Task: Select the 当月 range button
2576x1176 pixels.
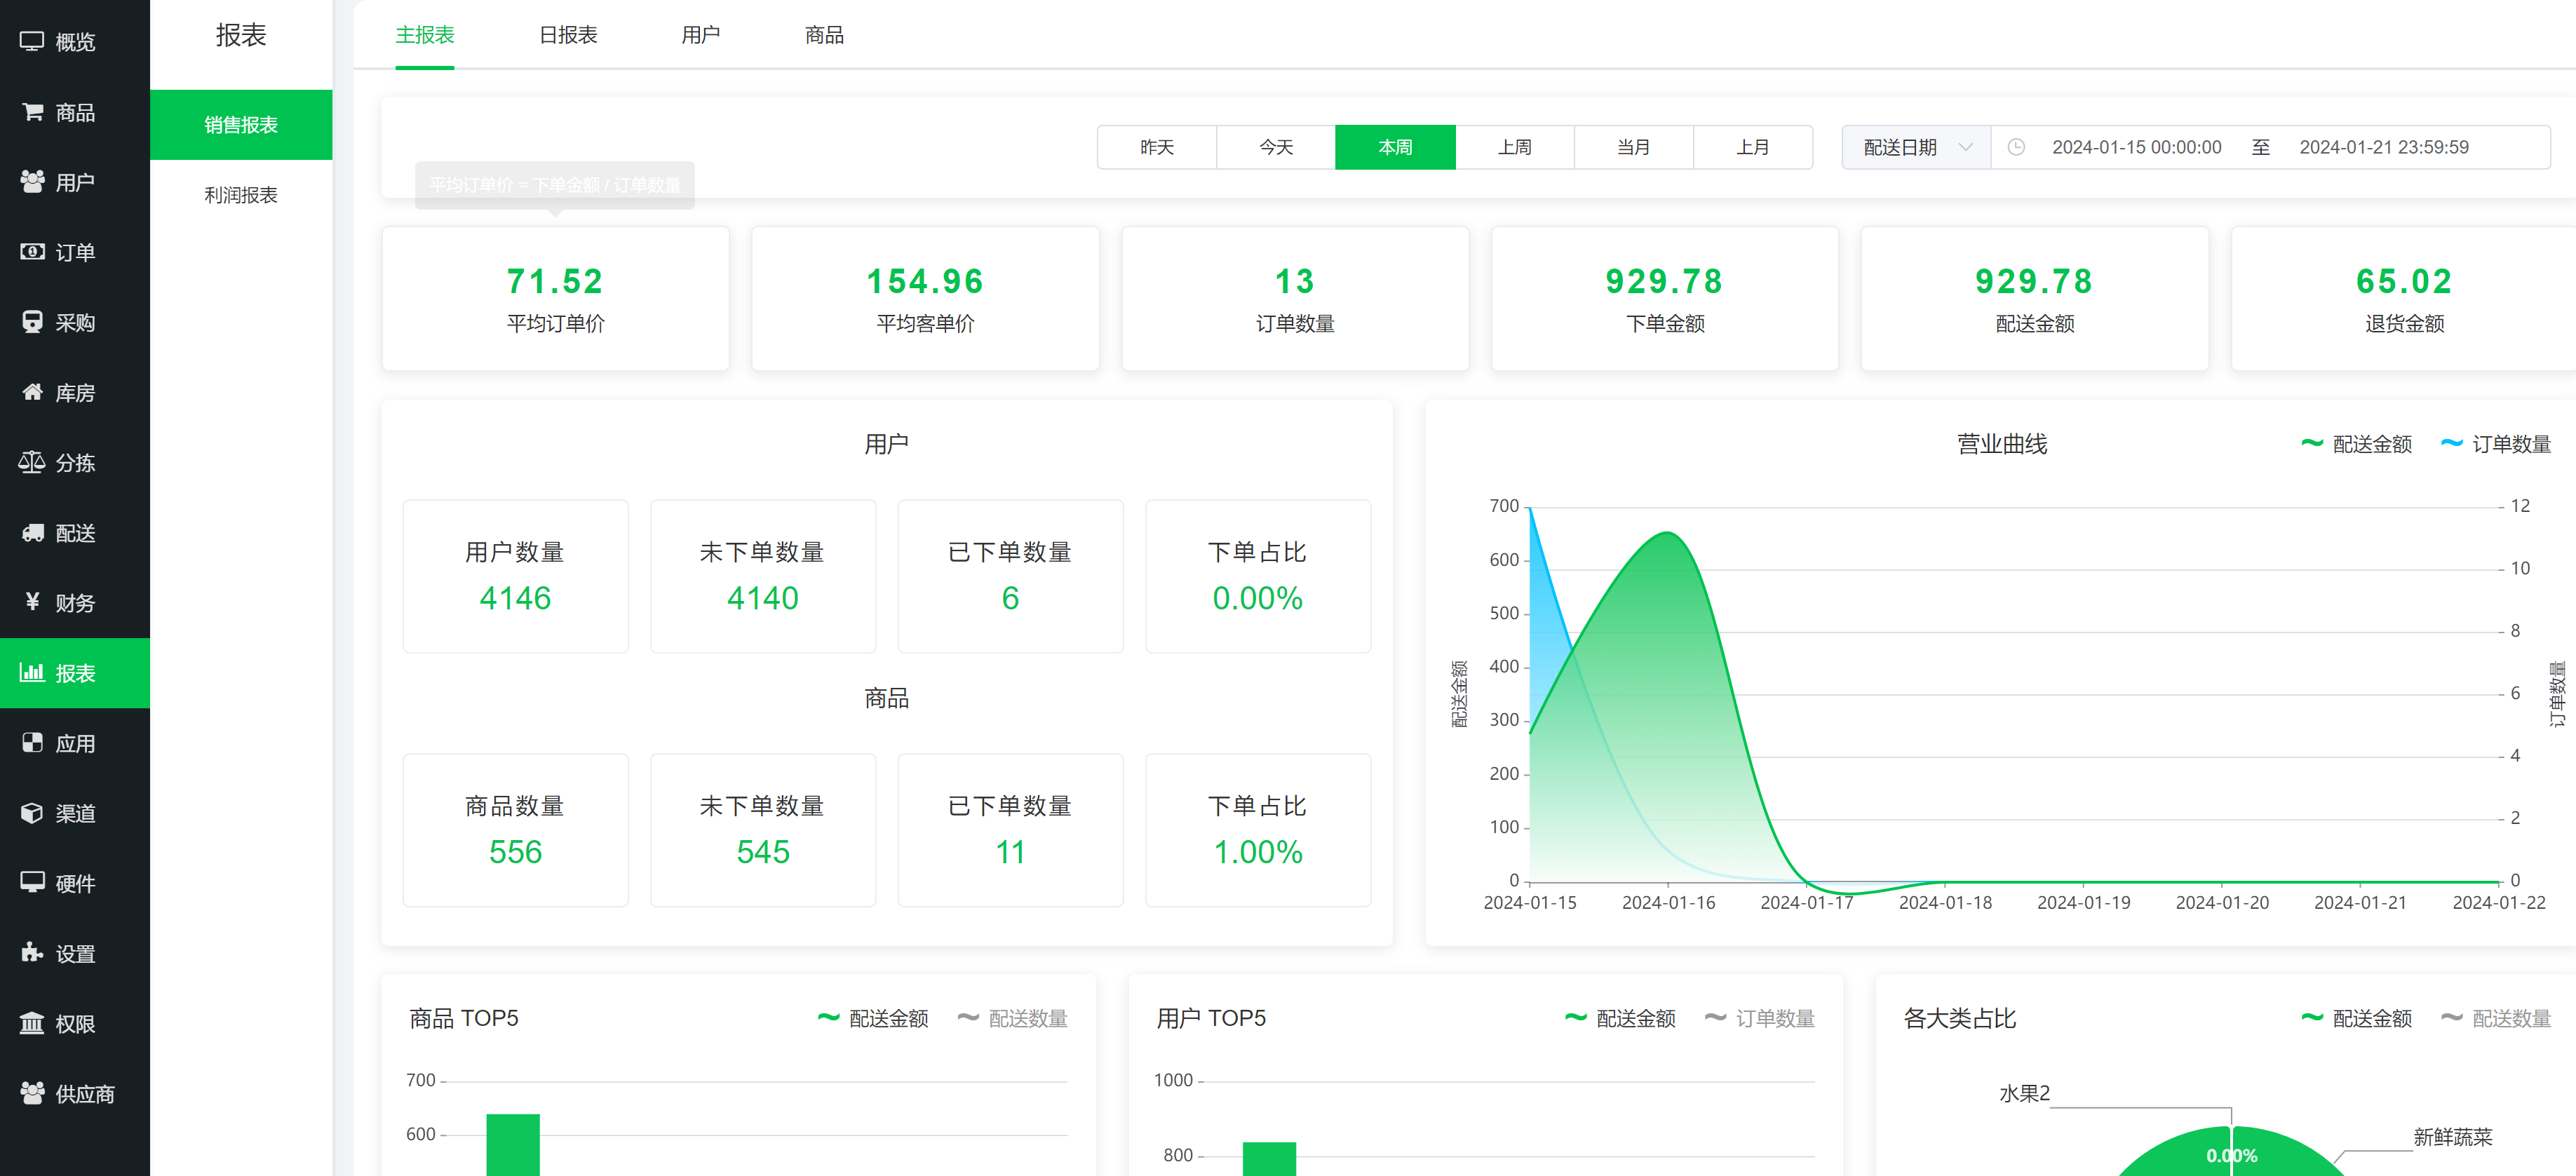Action: coord(1634,147)
